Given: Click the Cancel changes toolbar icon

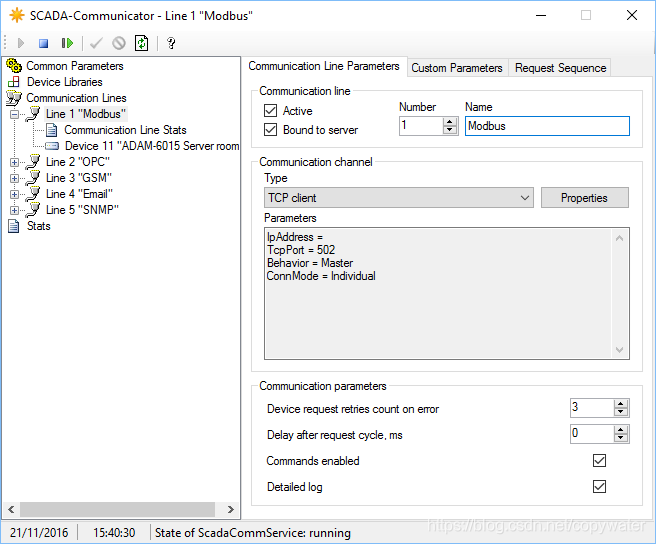Looking at the screenshot, I should tap(119, 43).
